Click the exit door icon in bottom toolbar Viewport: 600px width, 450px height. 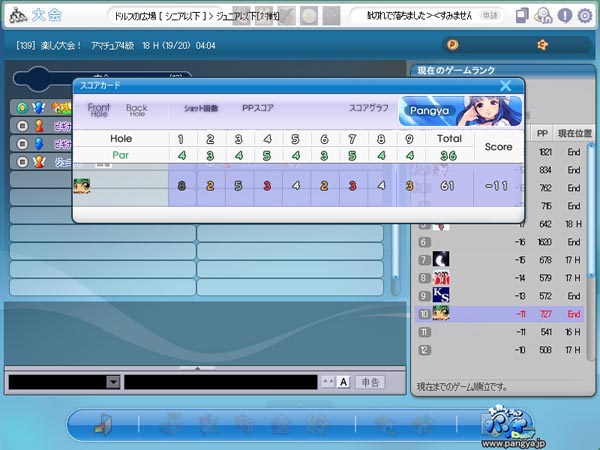click(x=103, y=424)
